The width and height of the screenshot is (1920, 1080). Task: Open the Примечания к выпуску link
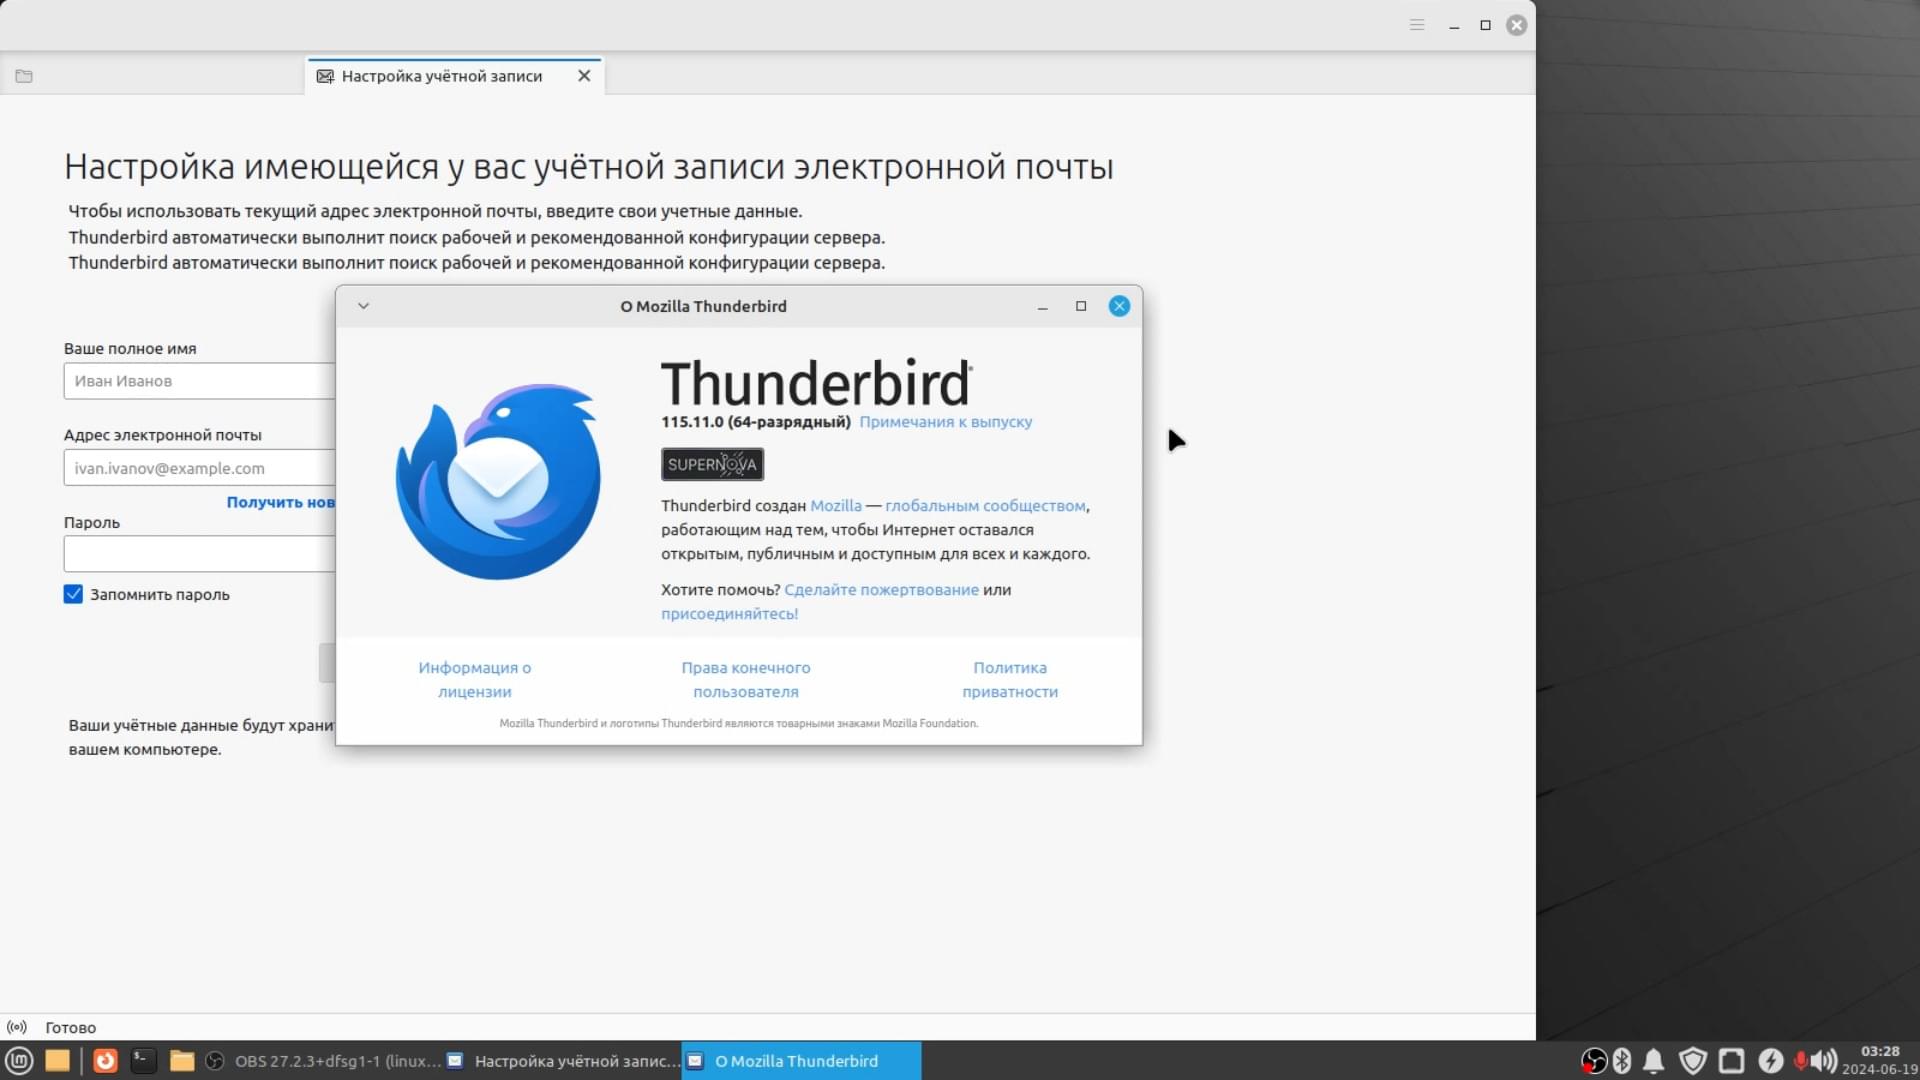click(946, 422)
